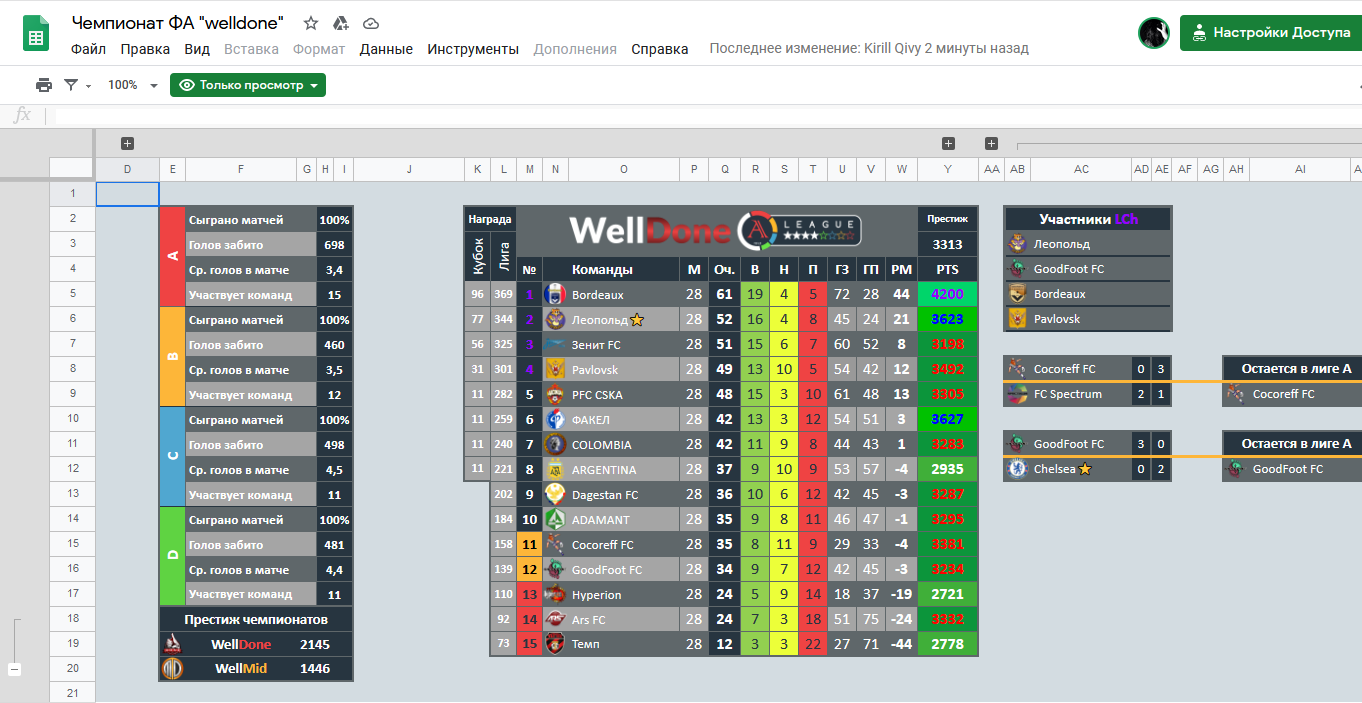Click the Hyperion team name cell
The height and width of the screenshot is (703, 1362).
pyautogui.click(x=623, y=595)
